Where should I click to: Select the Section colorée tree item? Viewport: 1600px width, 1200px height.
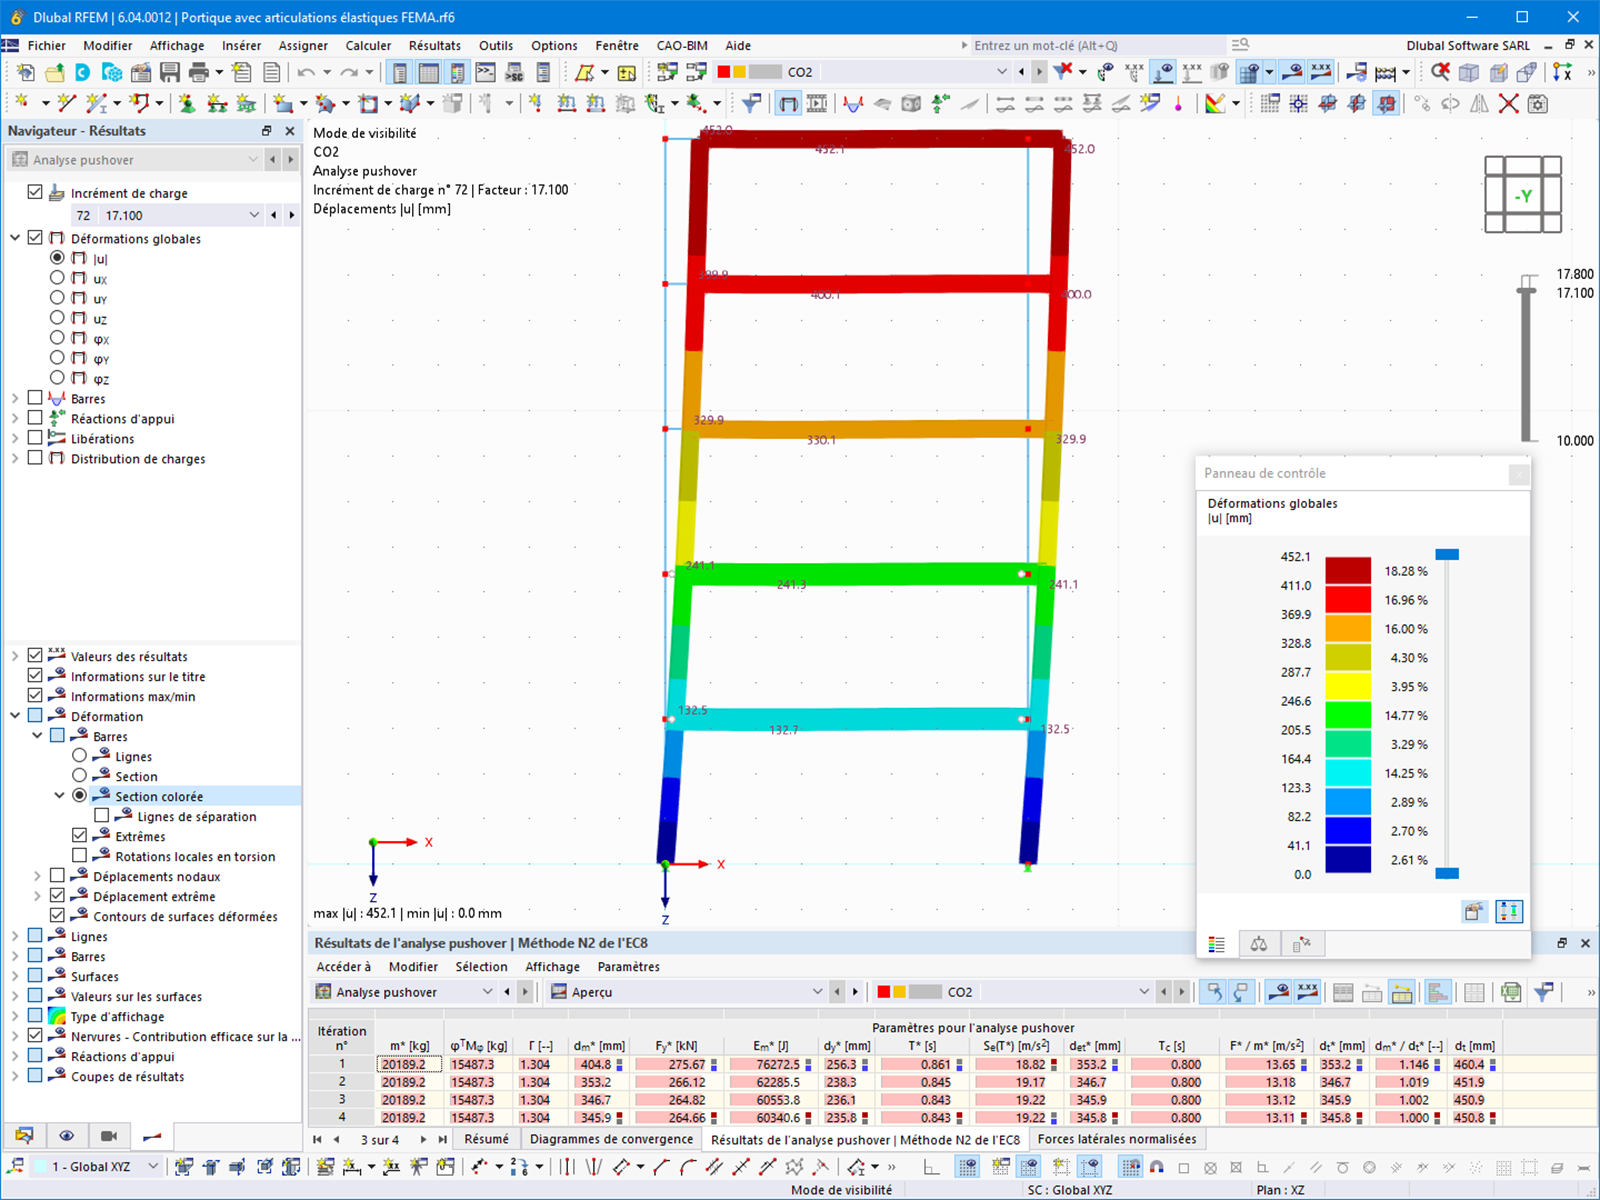159,796
